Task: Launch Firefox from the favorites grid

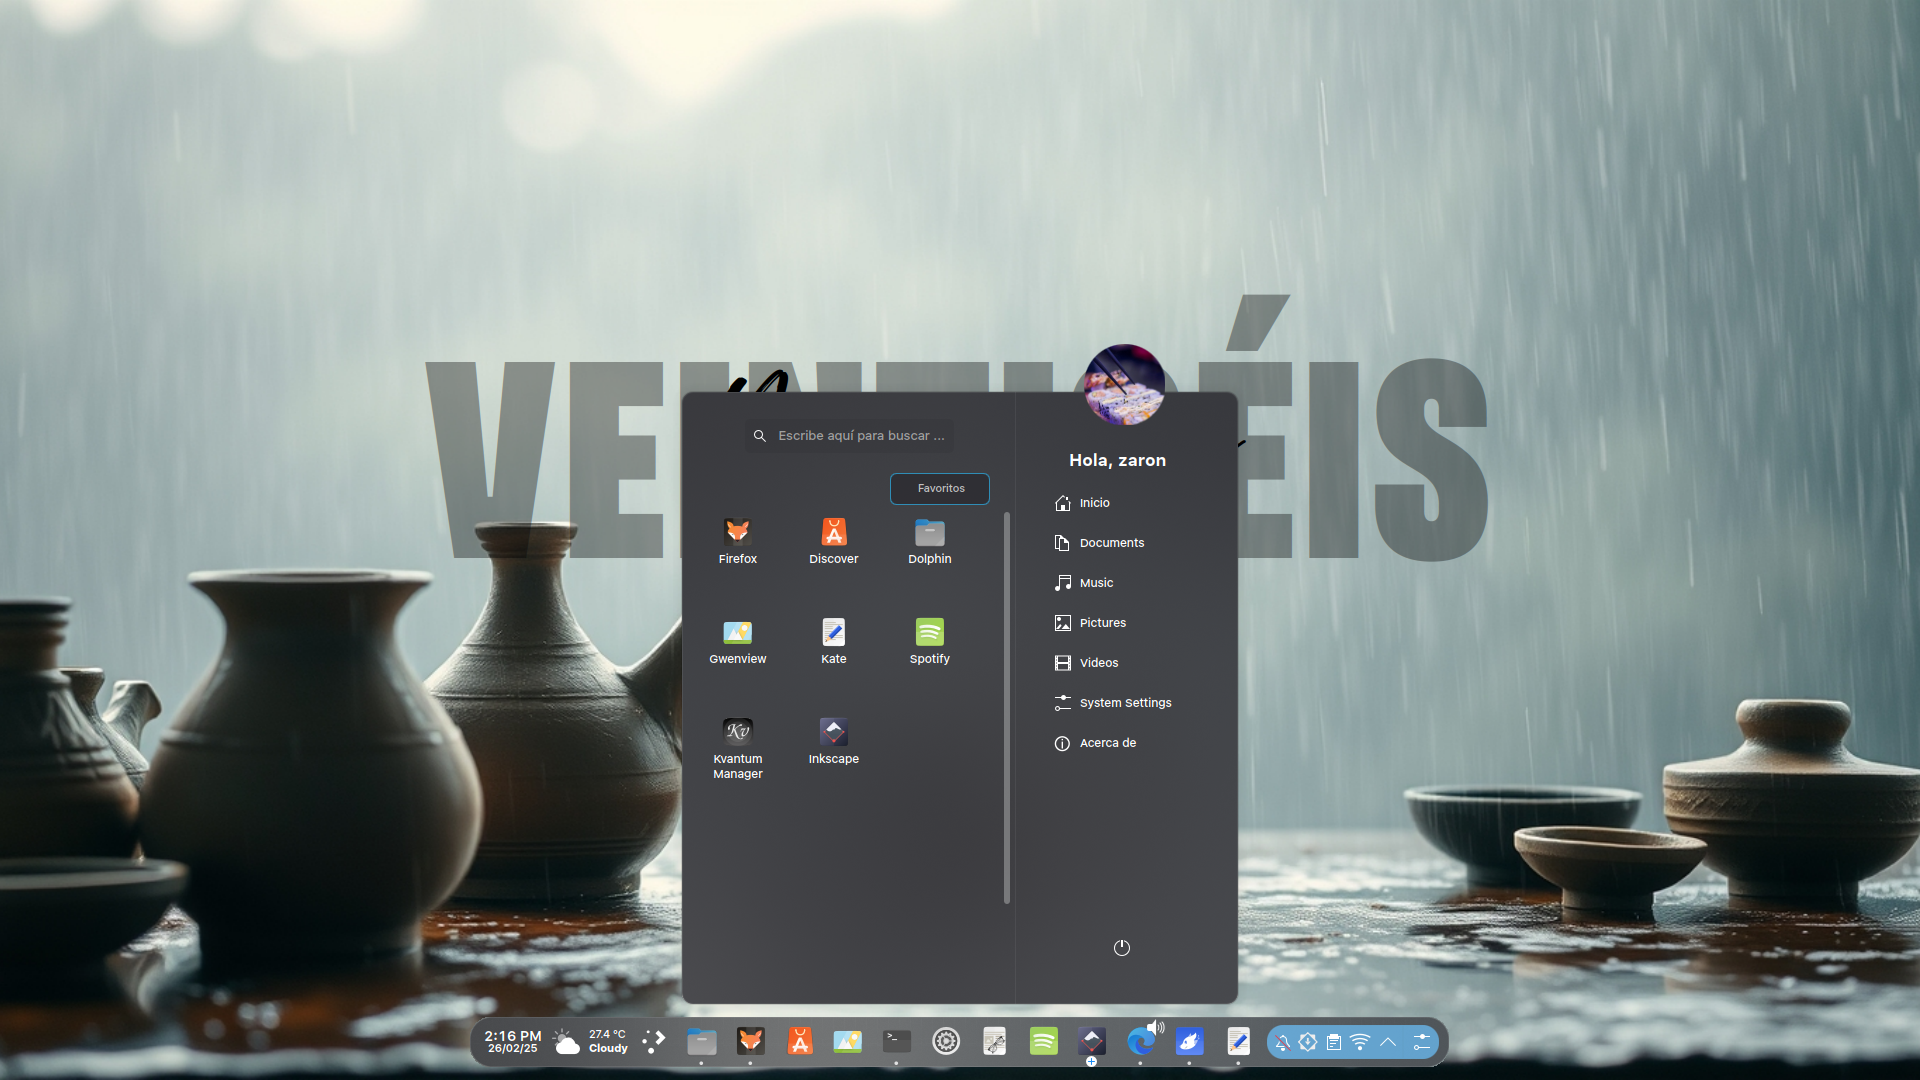Action: pyautogui.click(x=737, y=541)
